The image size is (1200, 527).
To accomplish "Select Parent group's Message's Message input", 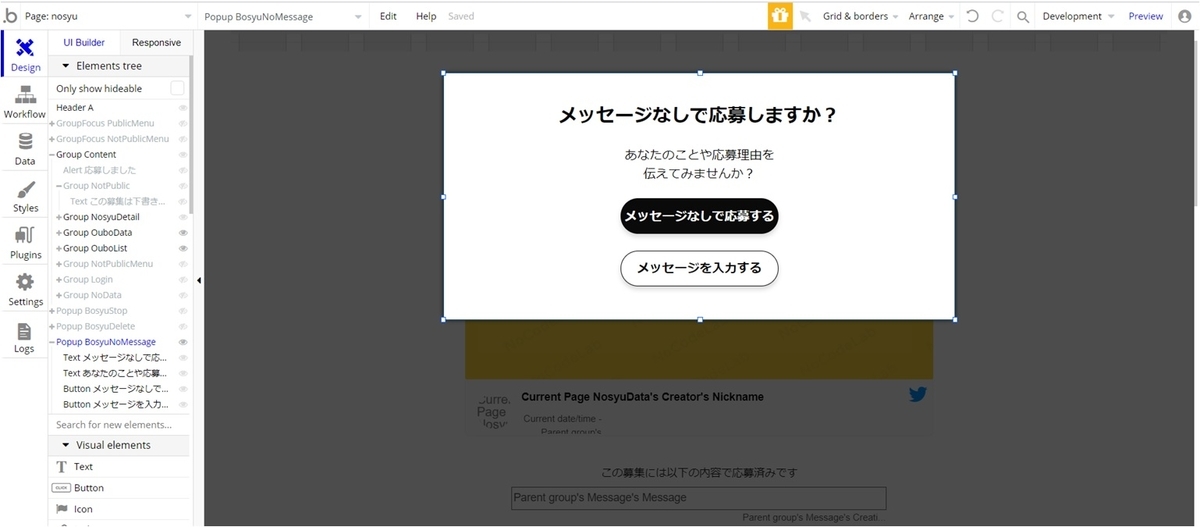I will pyautogui.click(x=698, y=498).
